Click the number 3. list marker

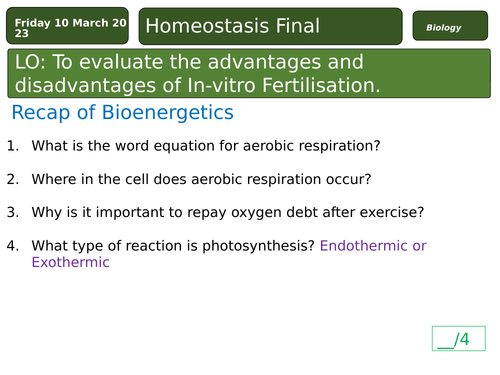coord(13,212)
